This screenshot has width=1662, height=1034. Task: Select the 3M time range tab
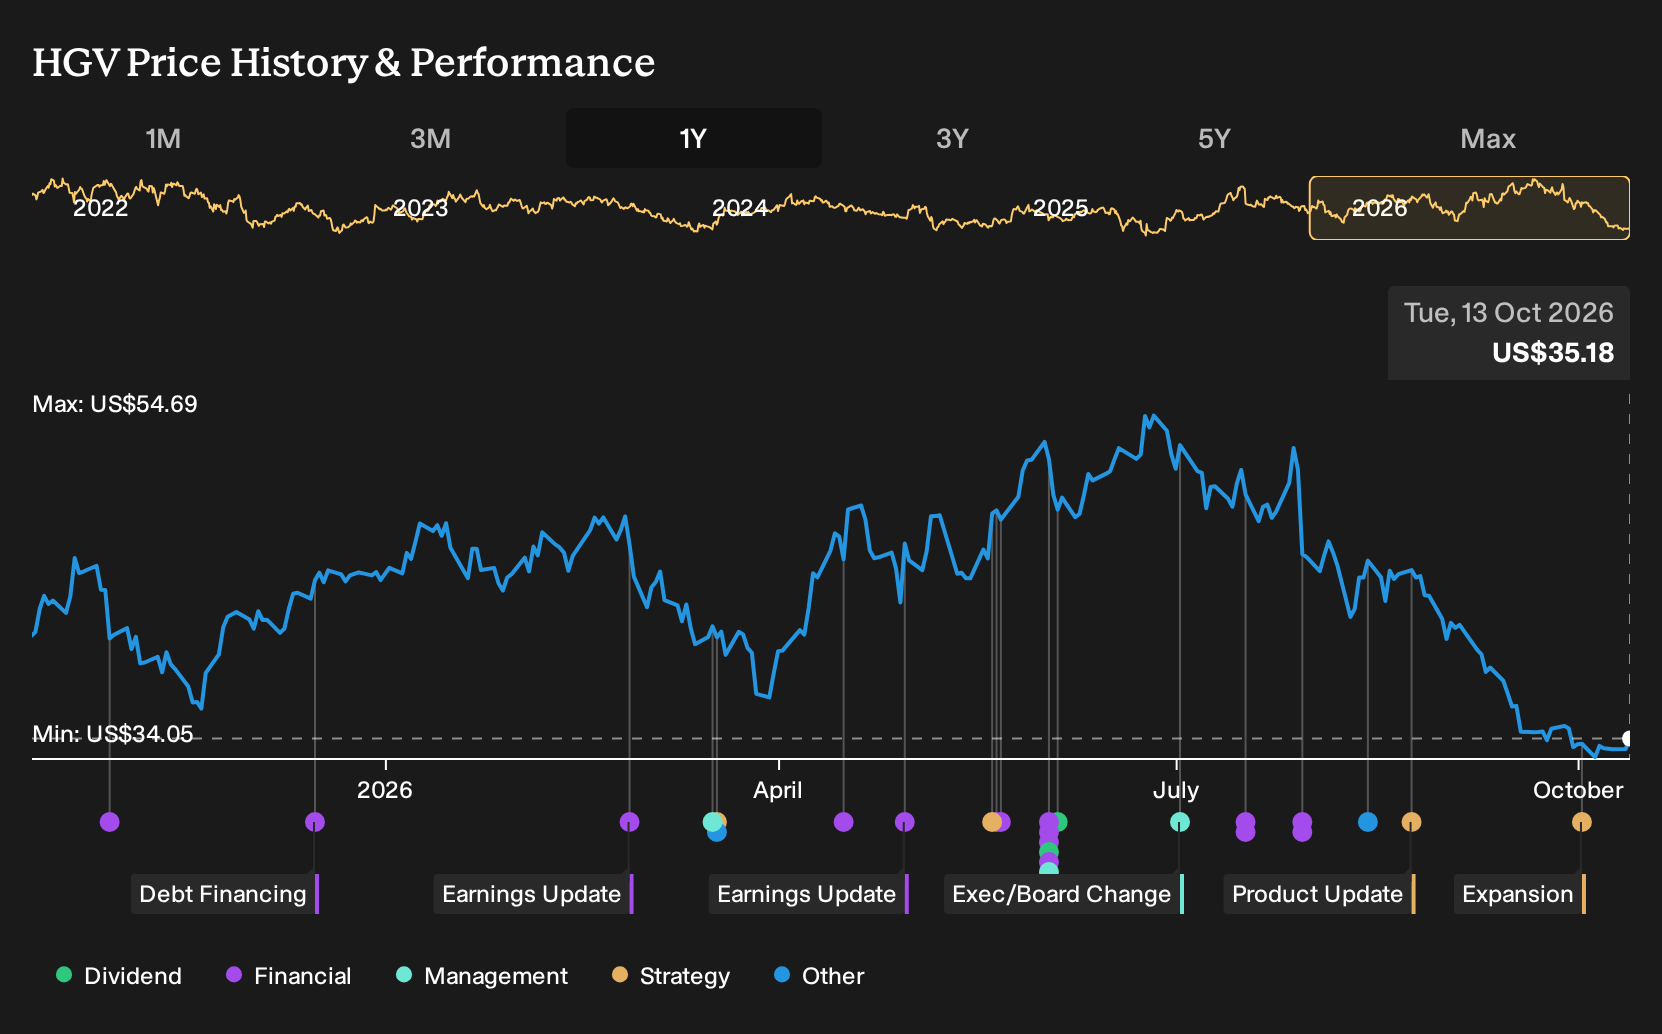430,138
